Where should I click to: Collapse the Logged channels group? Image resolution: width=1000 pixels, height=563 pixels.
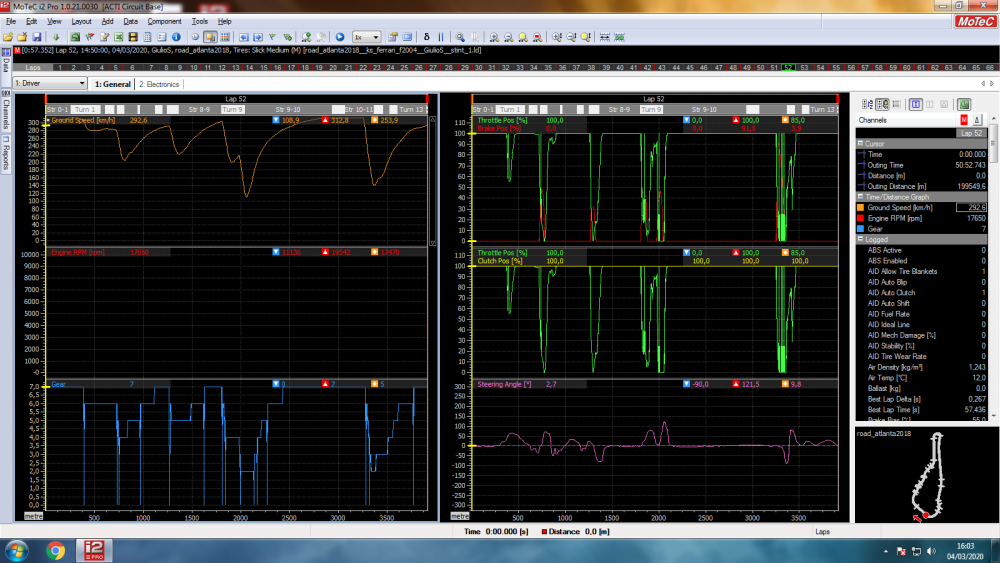tap(860, 239)
